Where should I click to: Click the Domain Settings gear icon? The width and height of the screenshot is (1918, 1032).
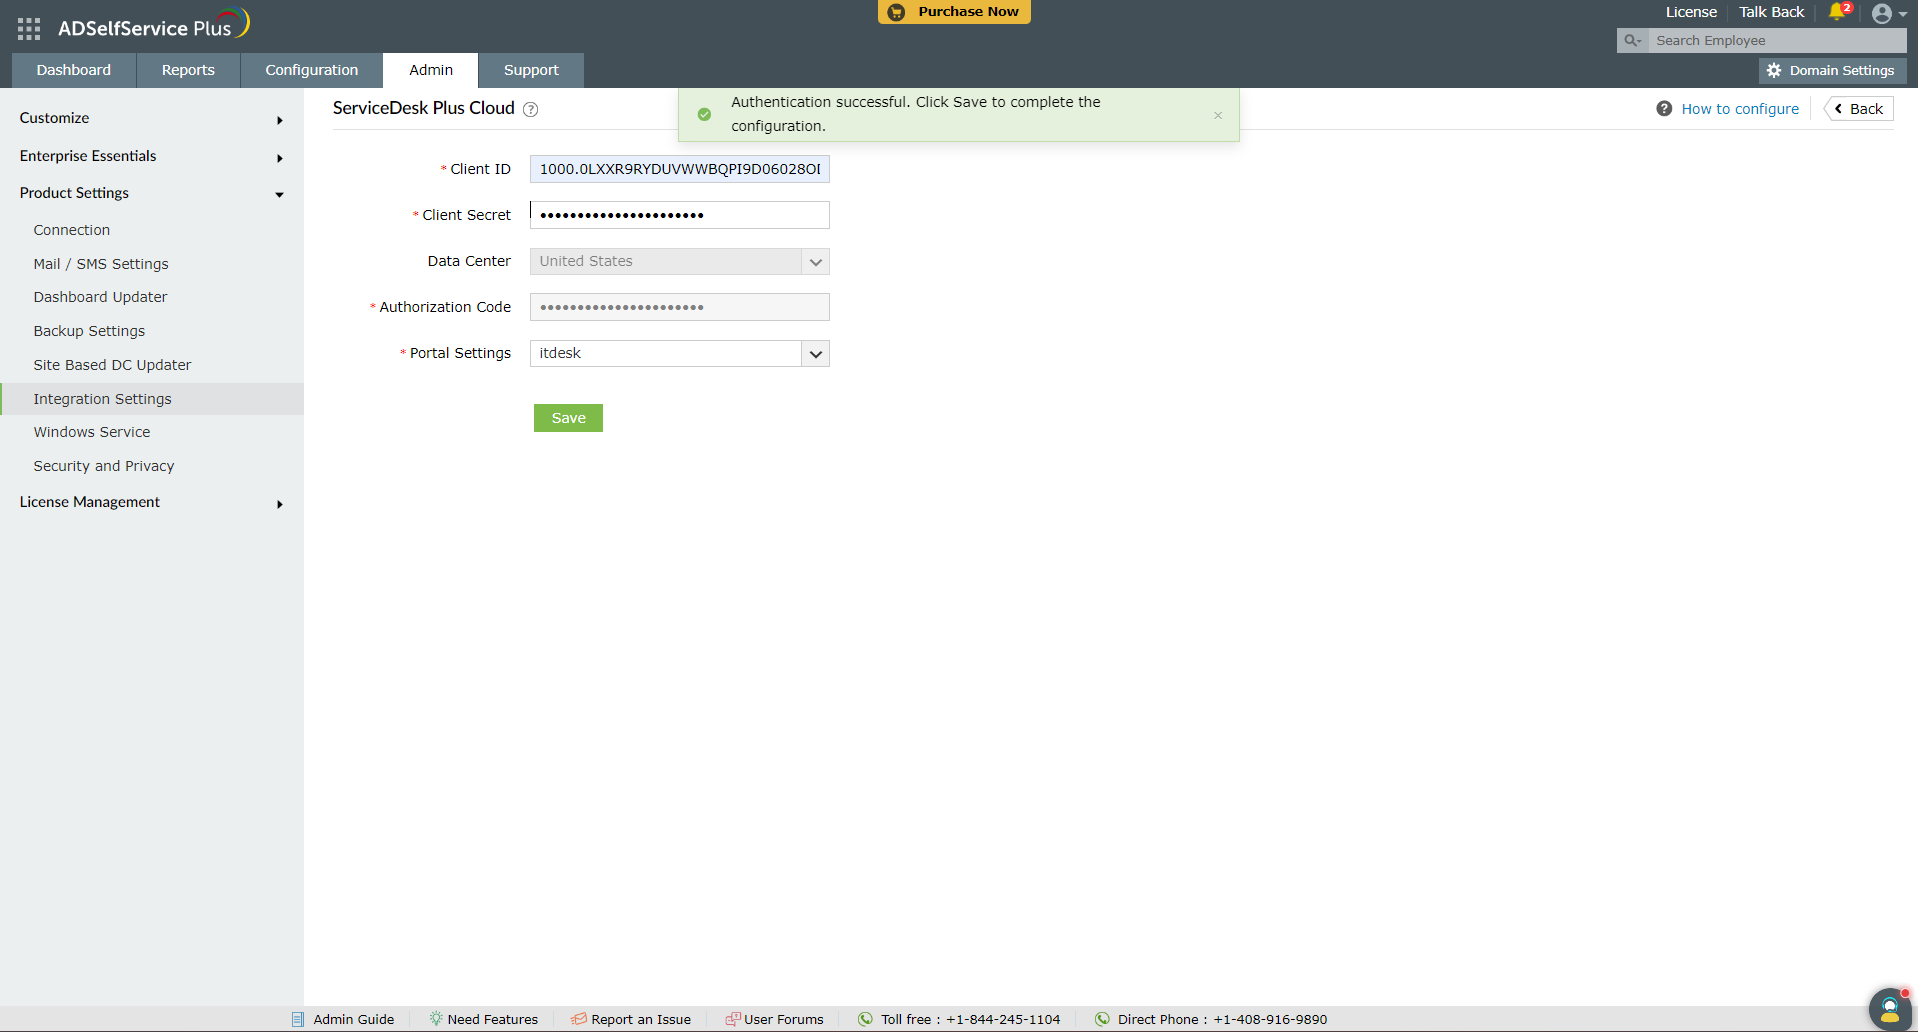coord(1775,70)
